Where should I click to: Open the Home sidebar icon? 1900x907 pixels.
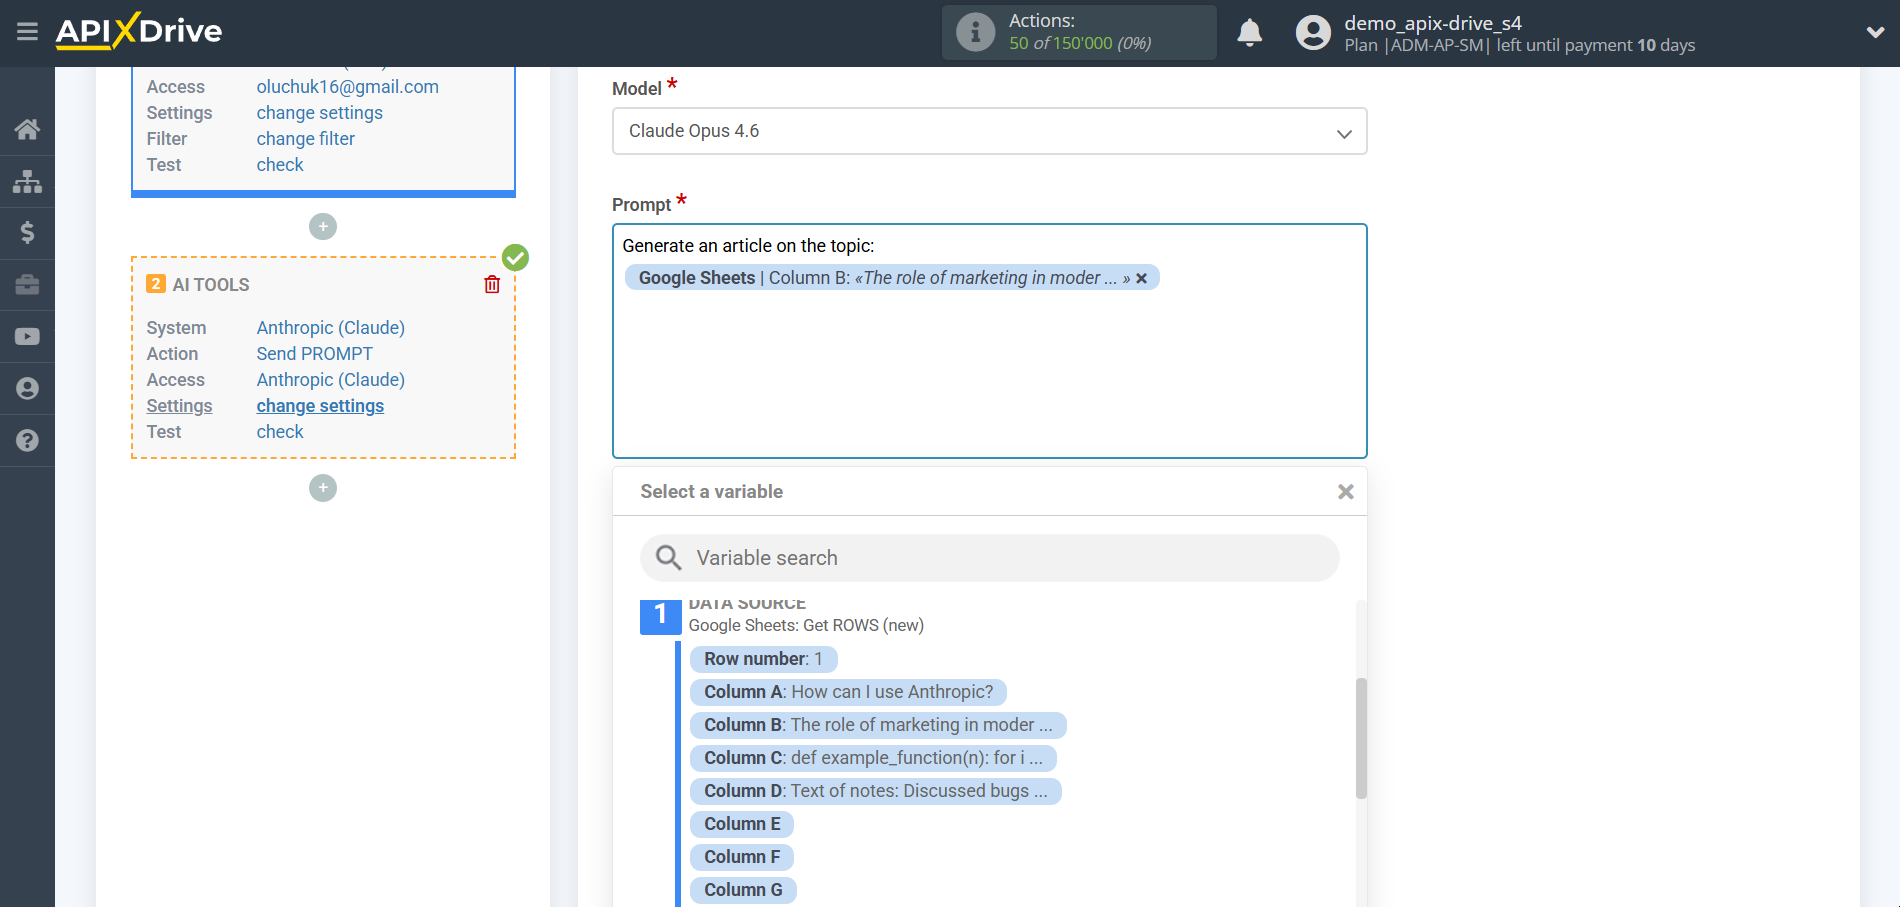[27, 129]
